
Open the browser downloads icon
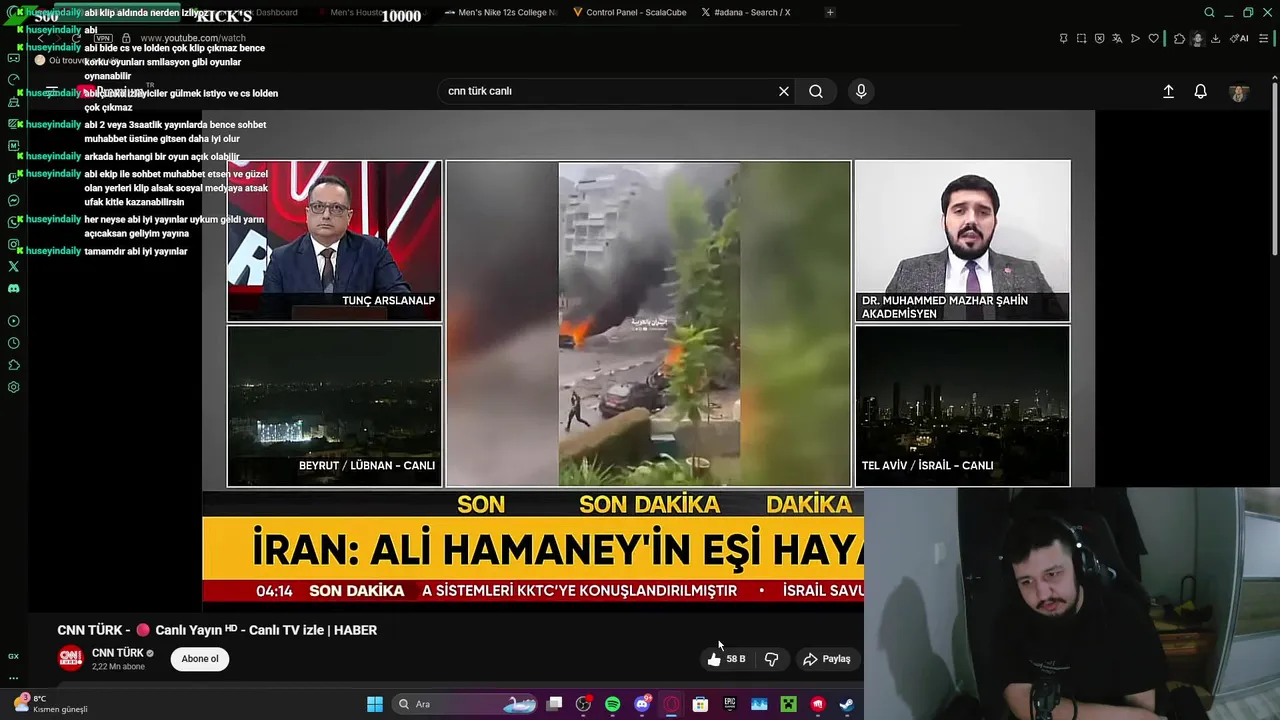point(1215,38)
